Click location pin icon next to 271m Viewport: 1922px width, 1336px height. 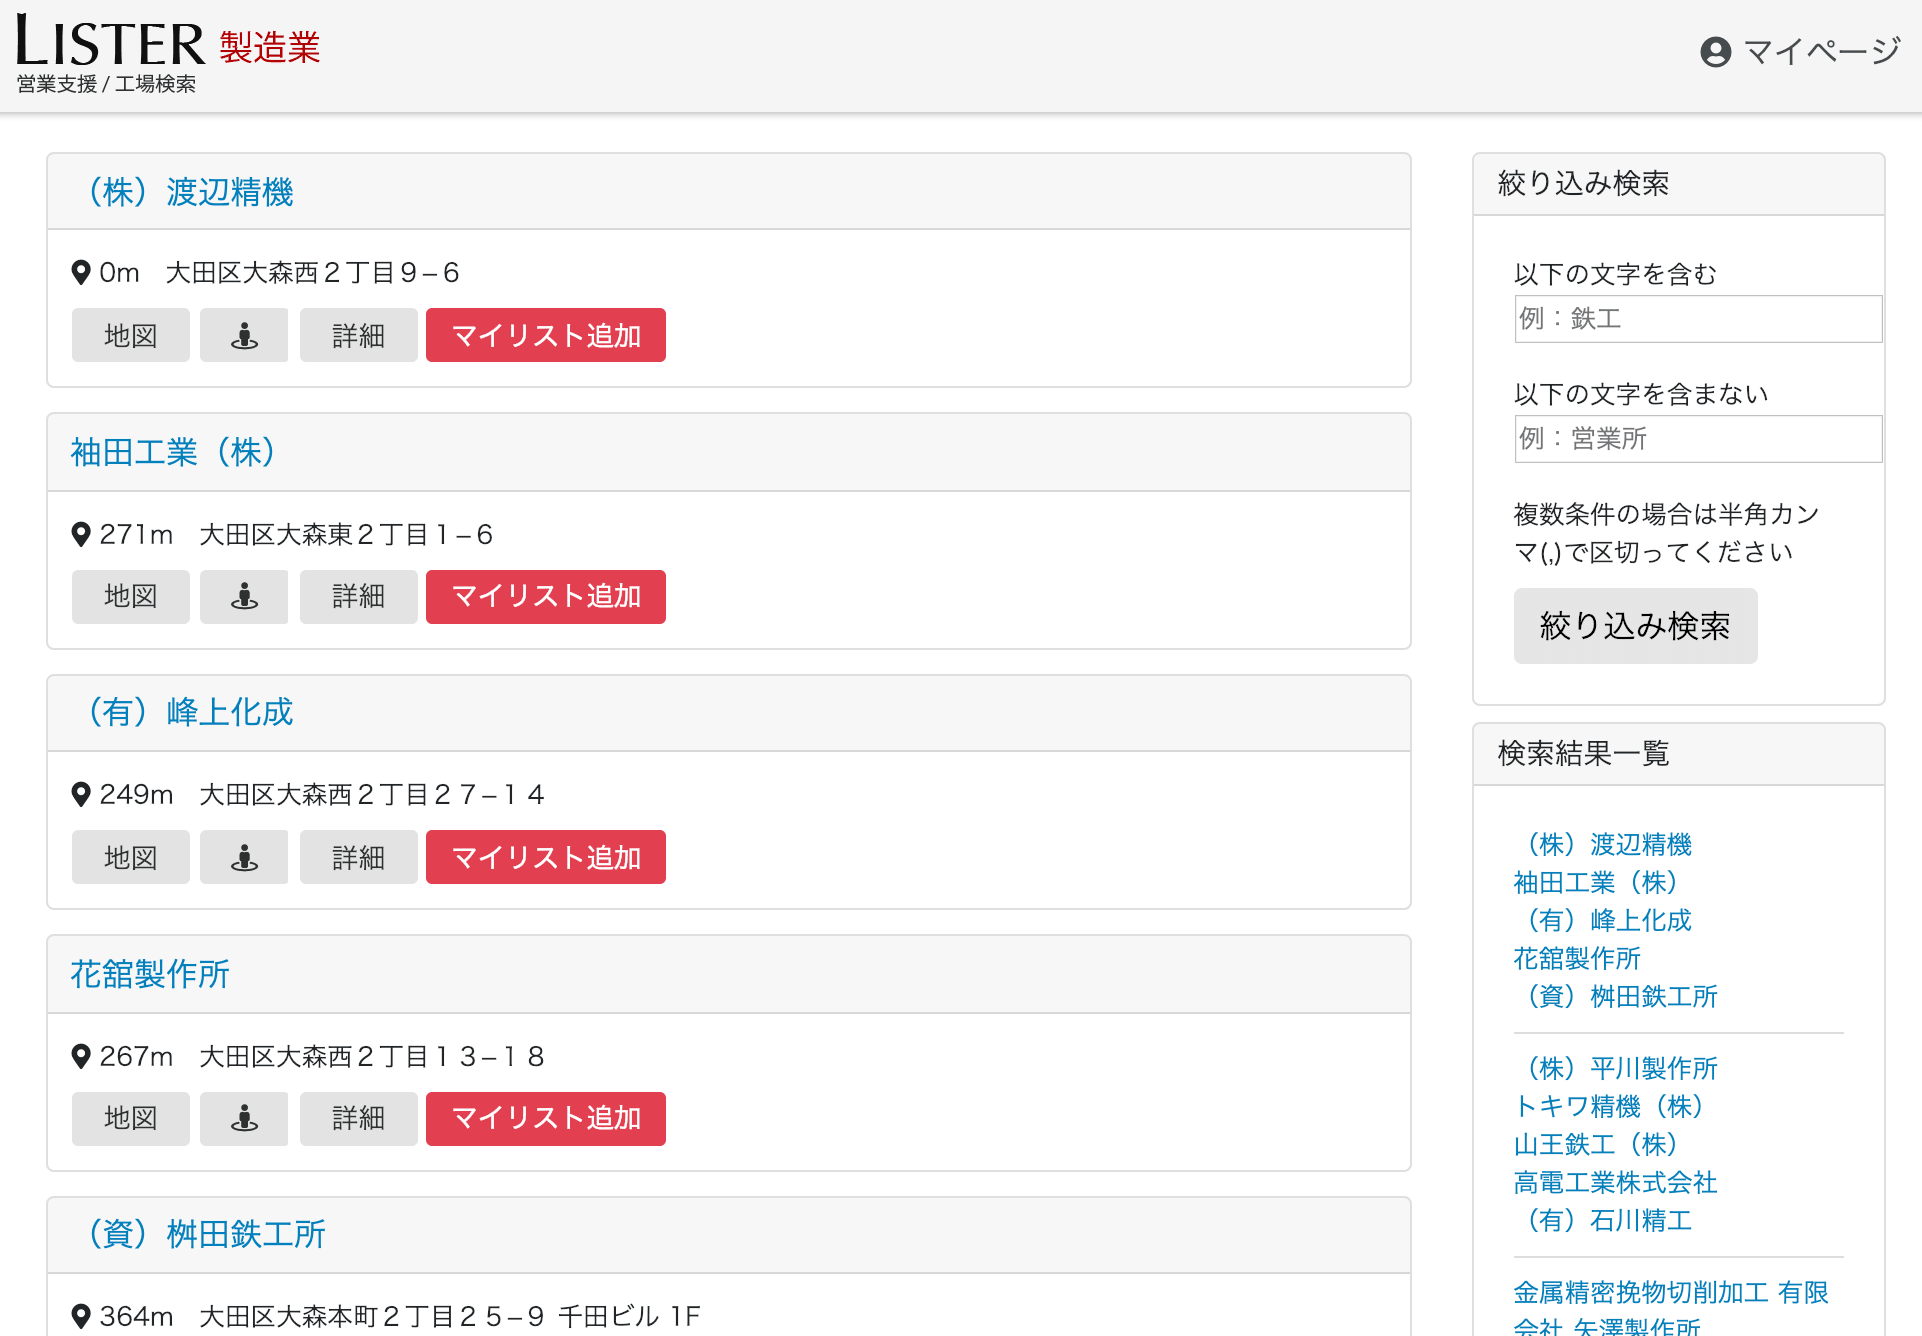pos(82,535)
